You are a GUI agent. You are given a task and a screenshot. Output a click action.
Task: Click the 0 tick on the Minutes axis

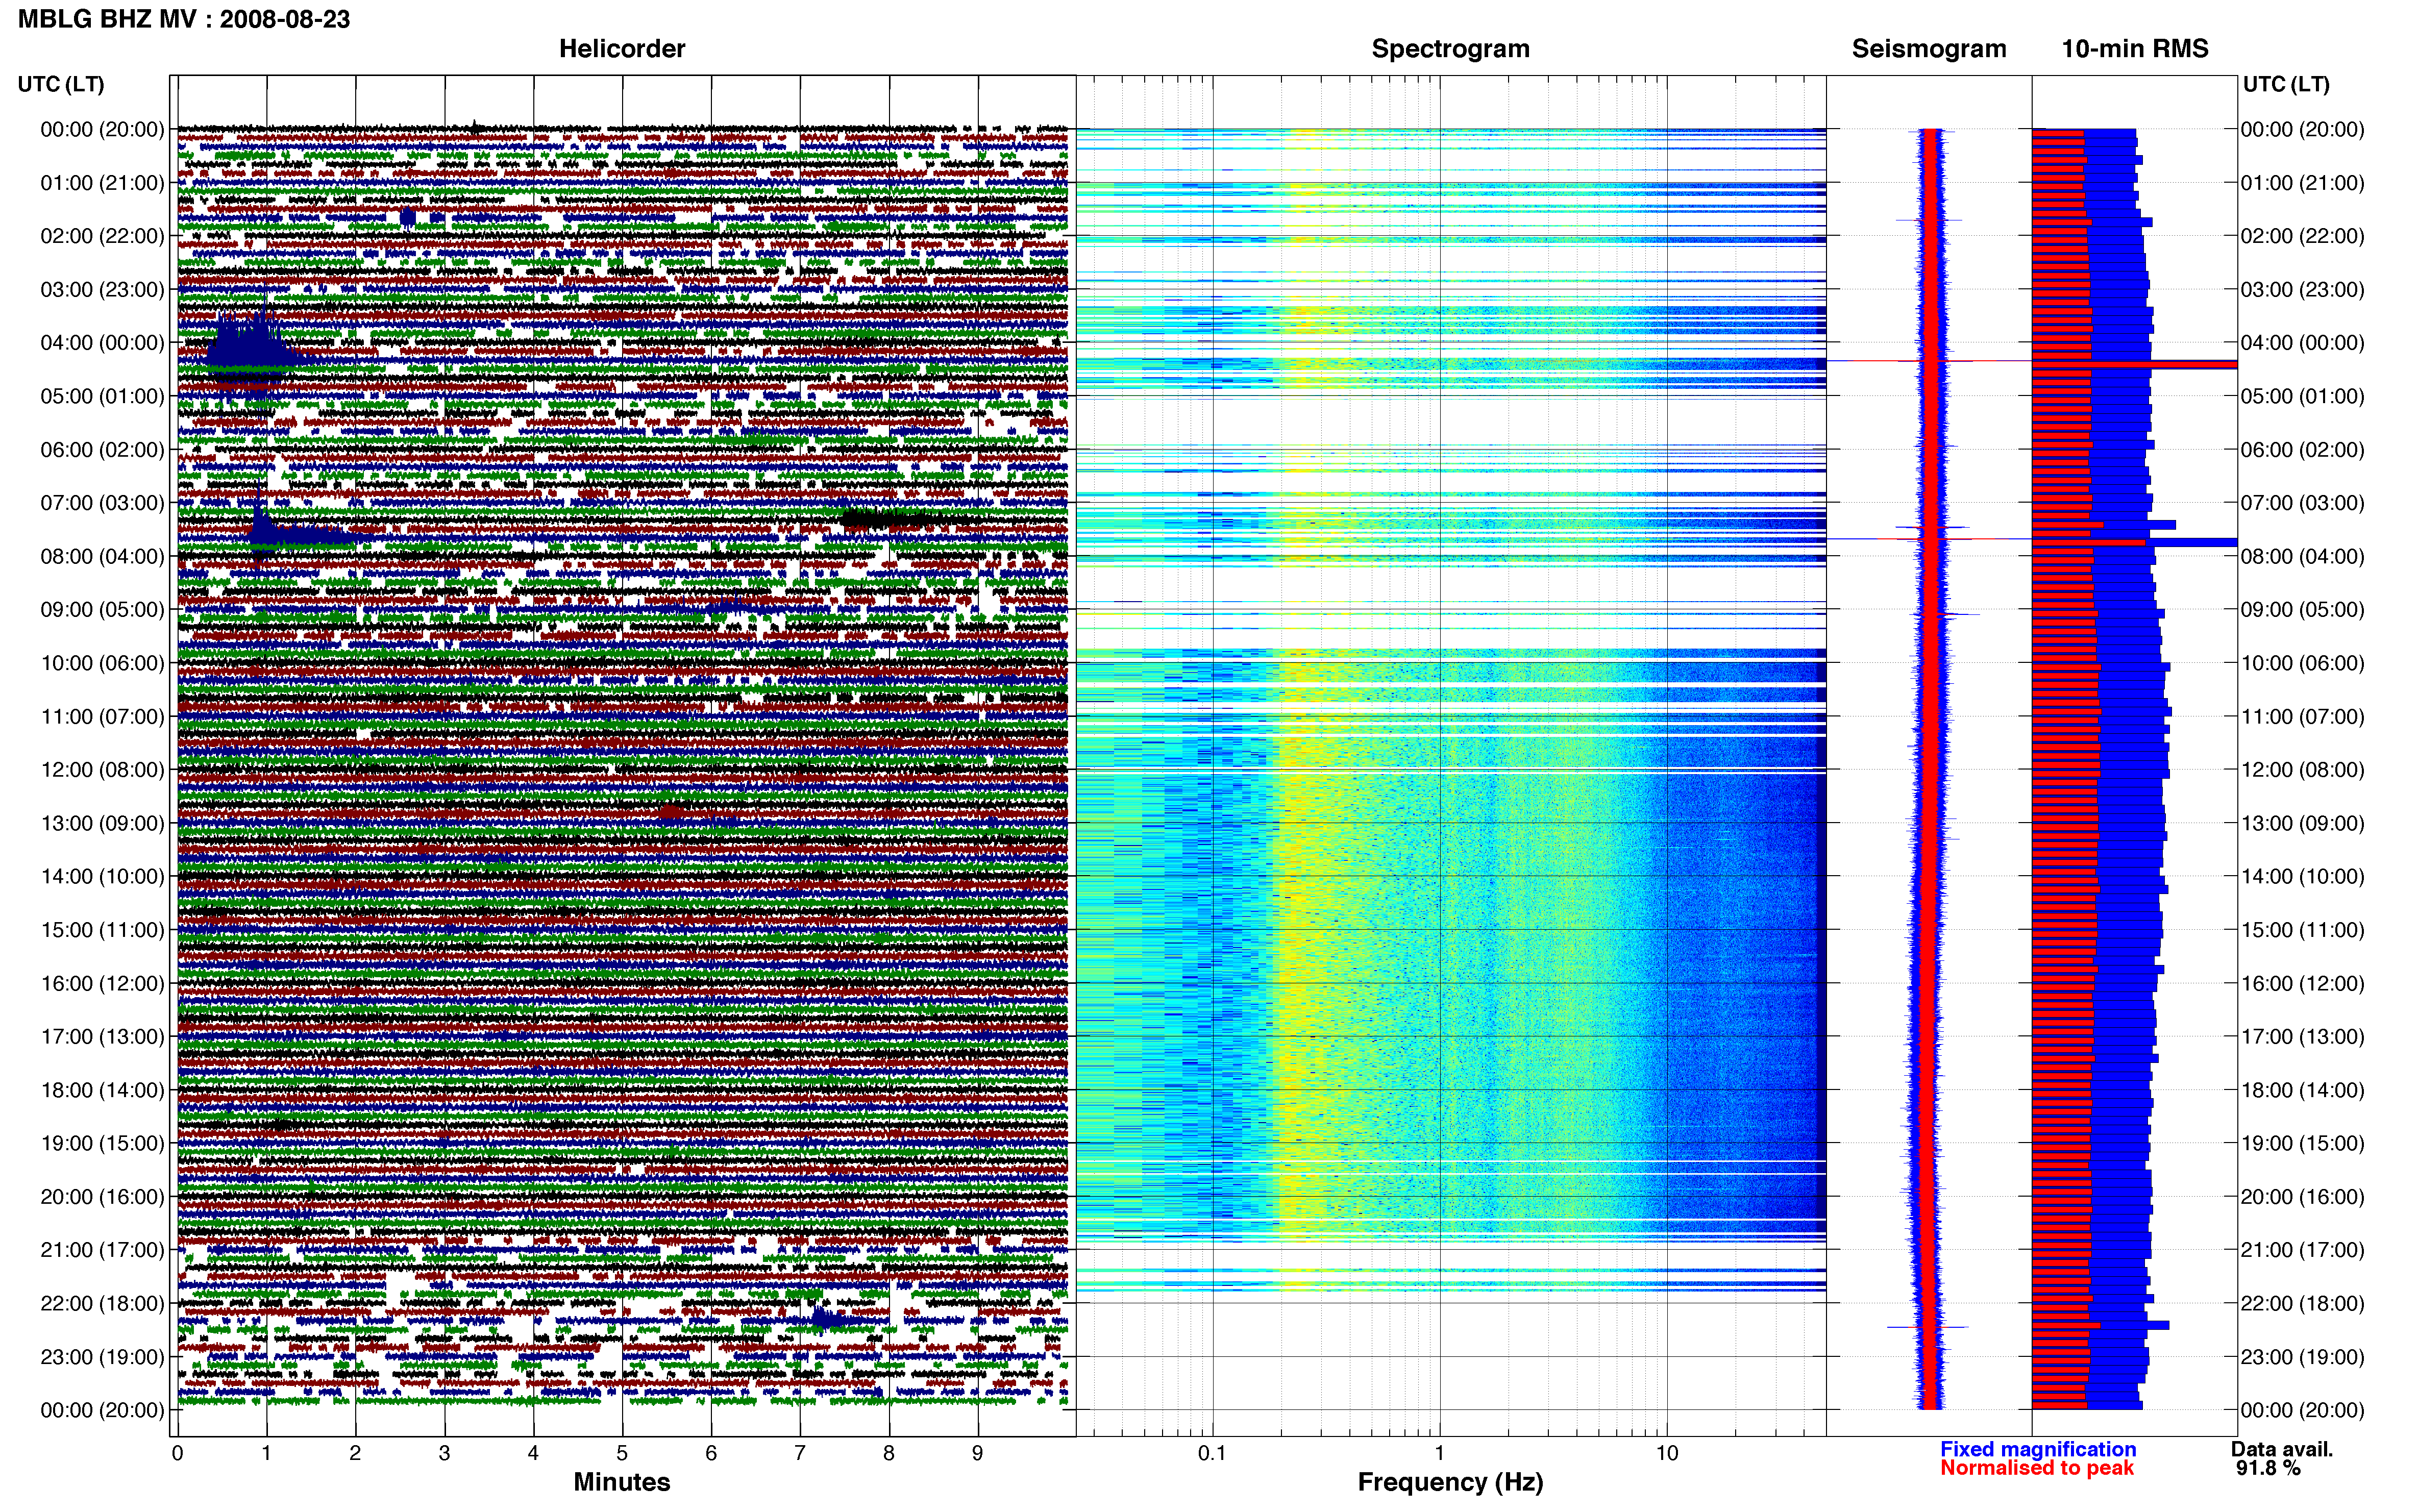click(x=177, y=1454)
